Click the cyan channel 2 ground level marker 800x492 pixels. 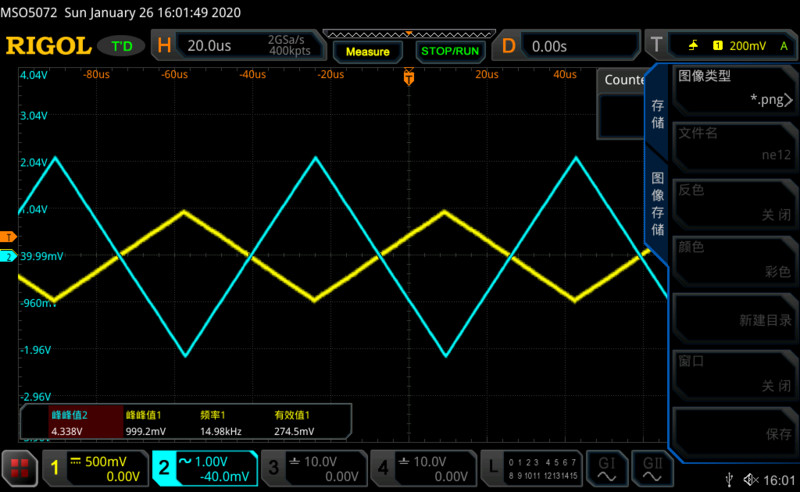click(x=8, y=257)
